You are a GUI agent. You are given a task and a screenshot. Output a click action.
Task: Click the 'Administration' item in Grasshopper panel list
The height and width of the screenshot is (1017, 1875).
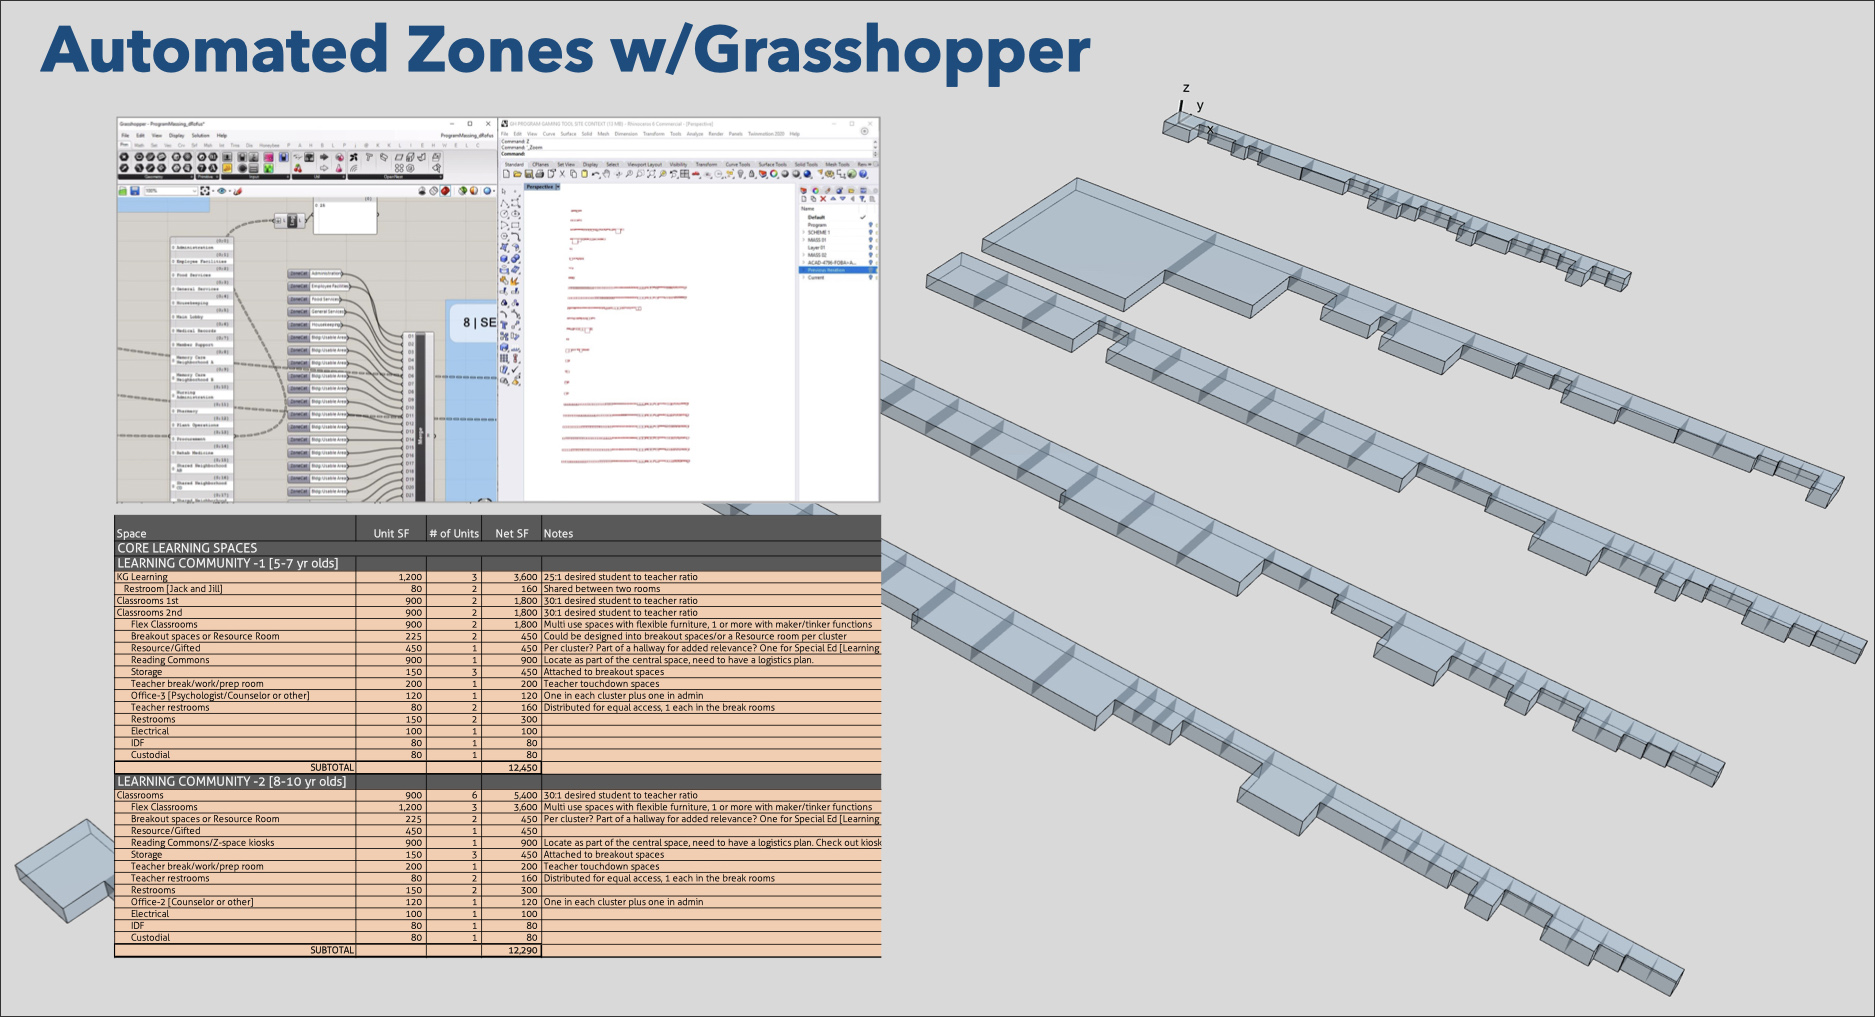tap(202, 247)
